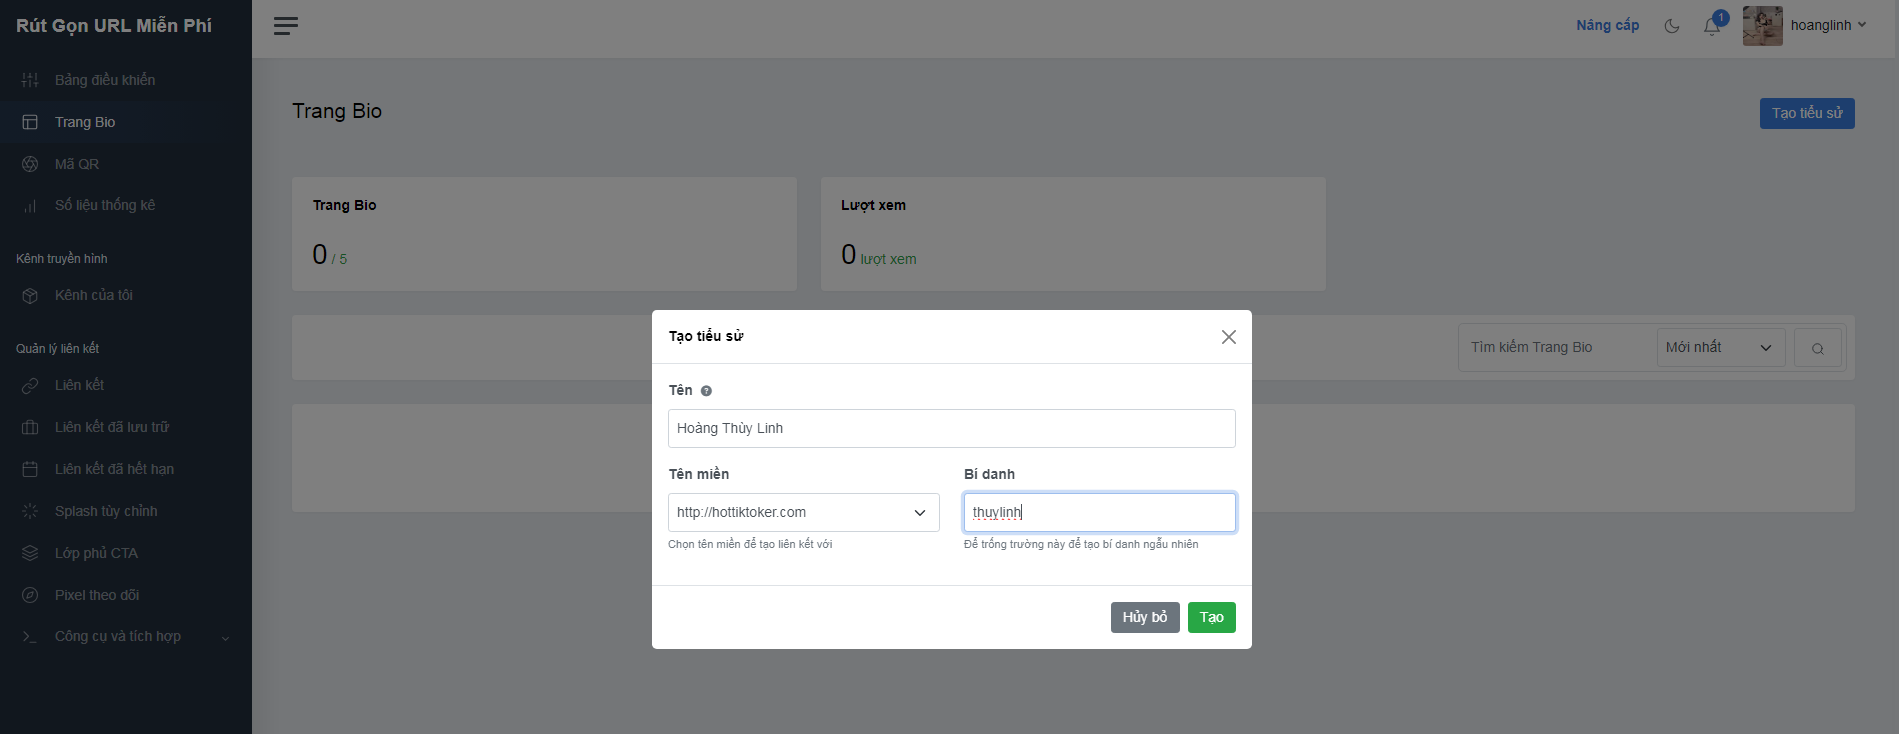Open Bảng điều khiển in sidebar
Screen dimensions: 1899x734
click(104, 80)
